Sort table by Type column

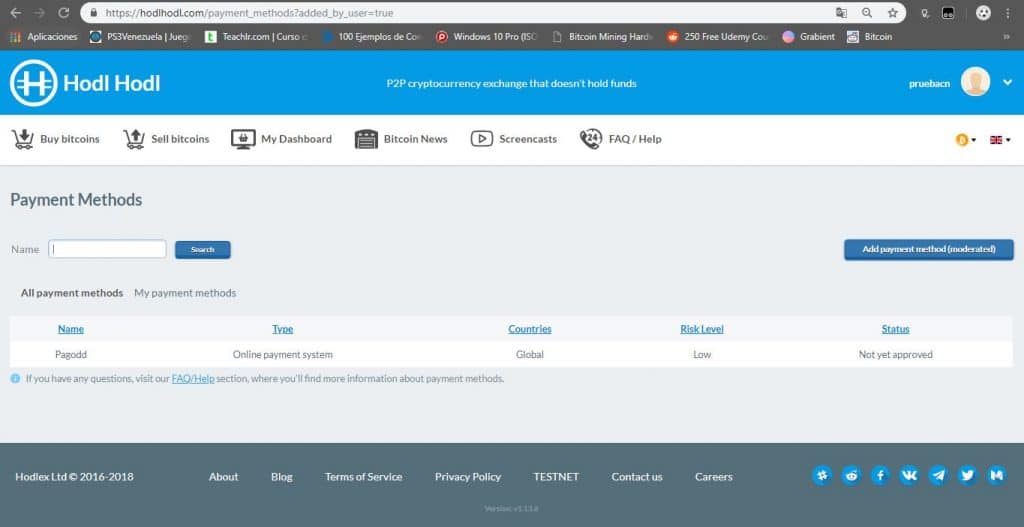[x=283, y=329]
